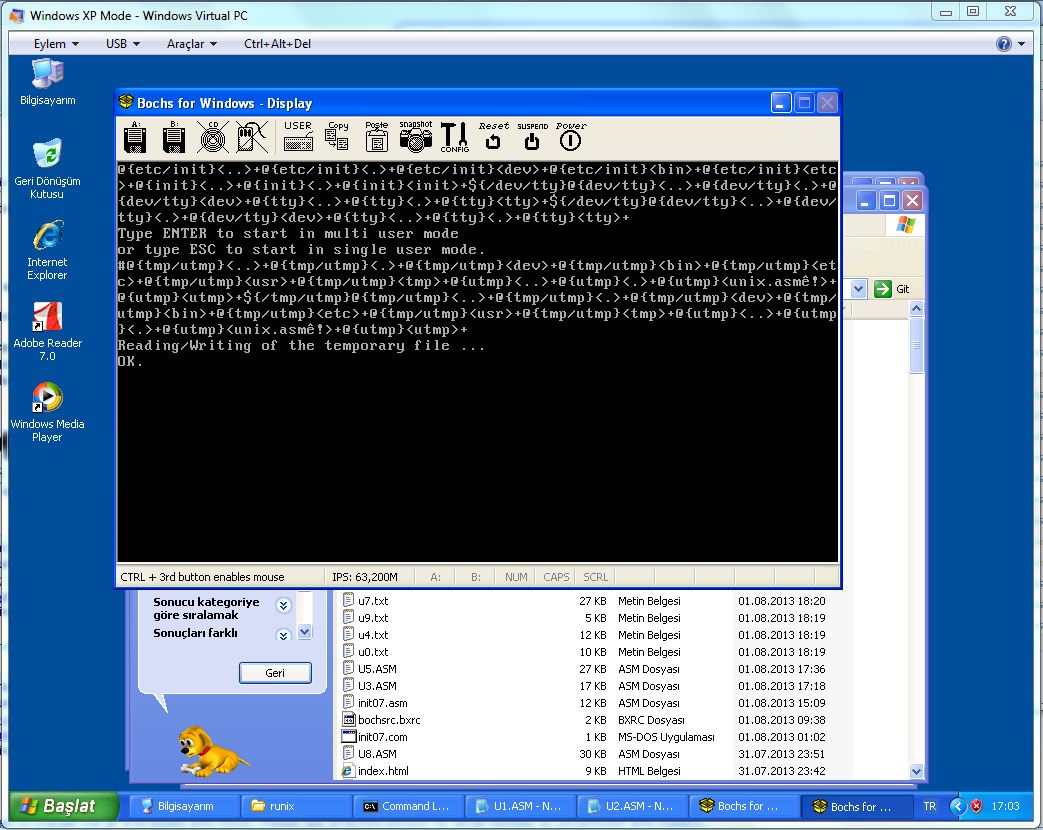Open the address bar dropdown arrow
The height and width of the screenshot is (830, 1043).
(x=859, y=289)
